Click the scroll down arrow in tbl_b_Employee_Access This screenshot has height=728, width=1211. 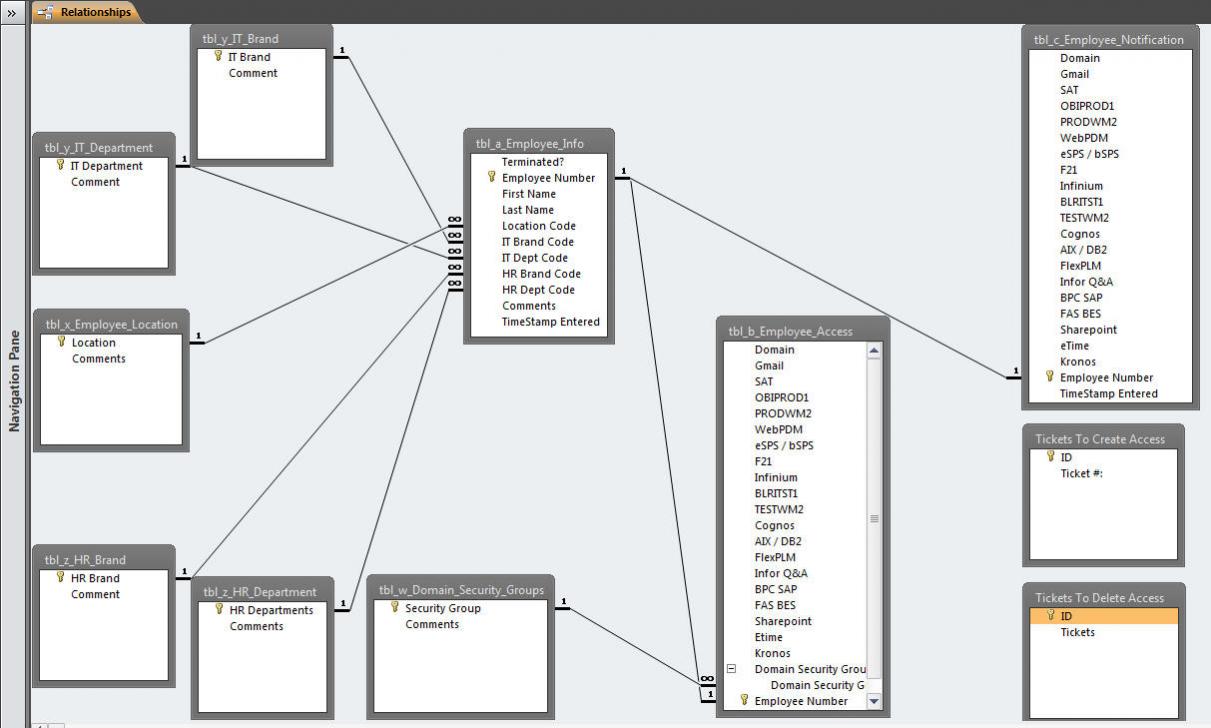tap(874, 701)
